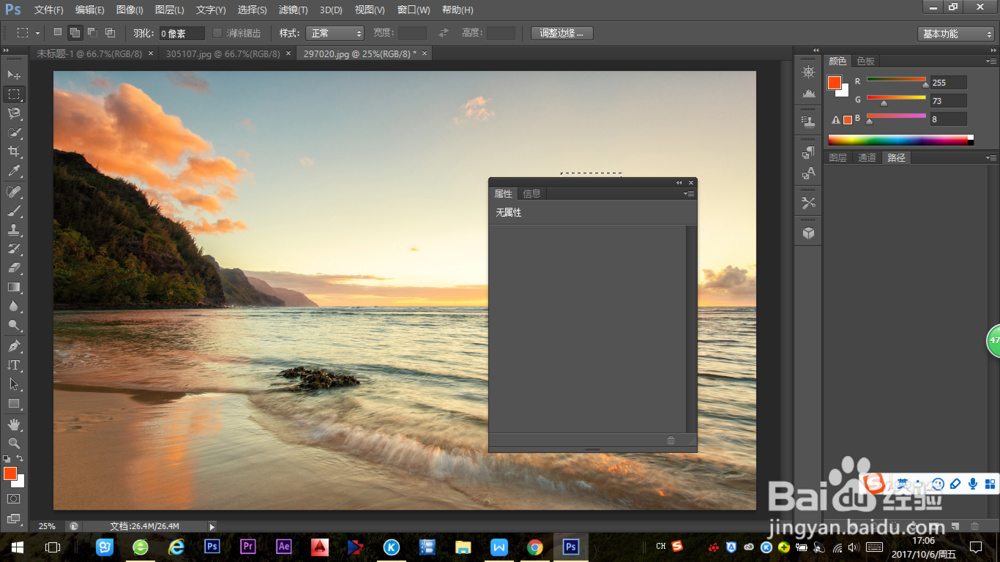Click the gamut warning triangle in the color panel
Viewport: 1000px width, 562px height.
click(835, 119)
